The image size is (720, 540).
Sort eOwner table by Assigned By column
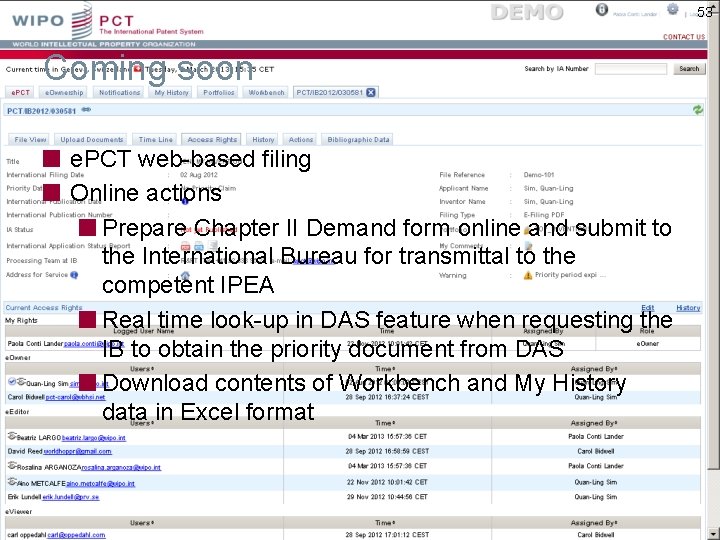(x=594, y=369)
